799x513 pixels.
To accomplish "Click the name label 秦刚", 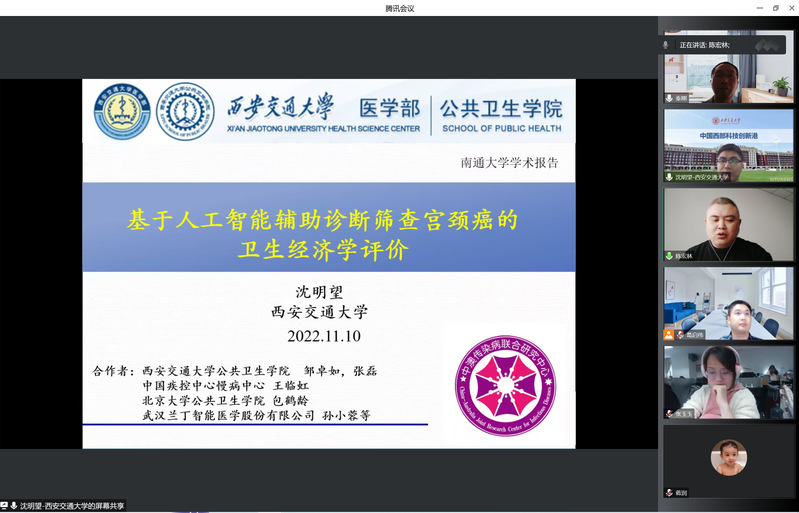I will click(x=681, y=98).
